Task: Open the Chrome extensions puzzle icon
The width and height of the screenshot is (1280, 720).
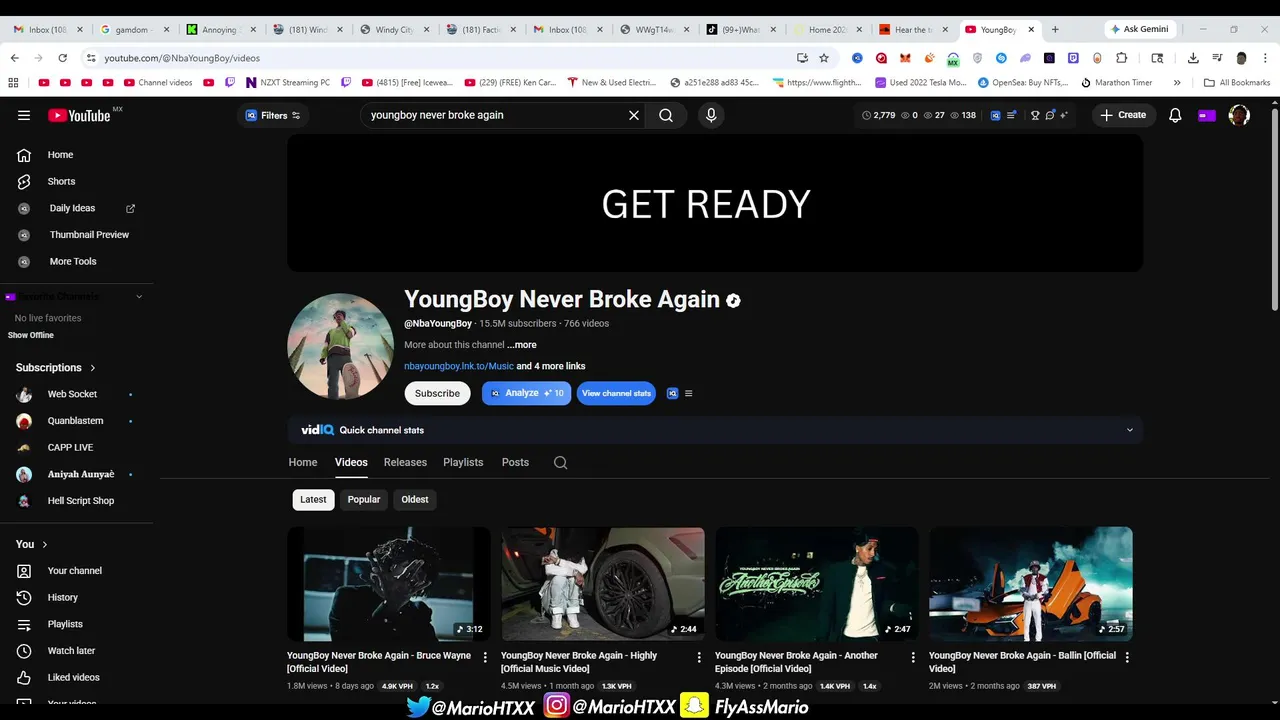Action: pyautogui.click(x=1121, y=58)
